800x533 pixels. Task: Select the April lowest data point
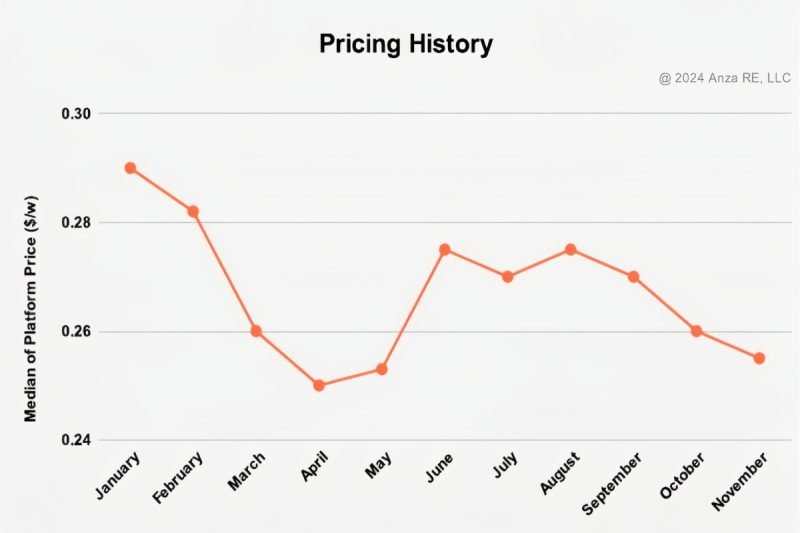[x=319, y=385]
